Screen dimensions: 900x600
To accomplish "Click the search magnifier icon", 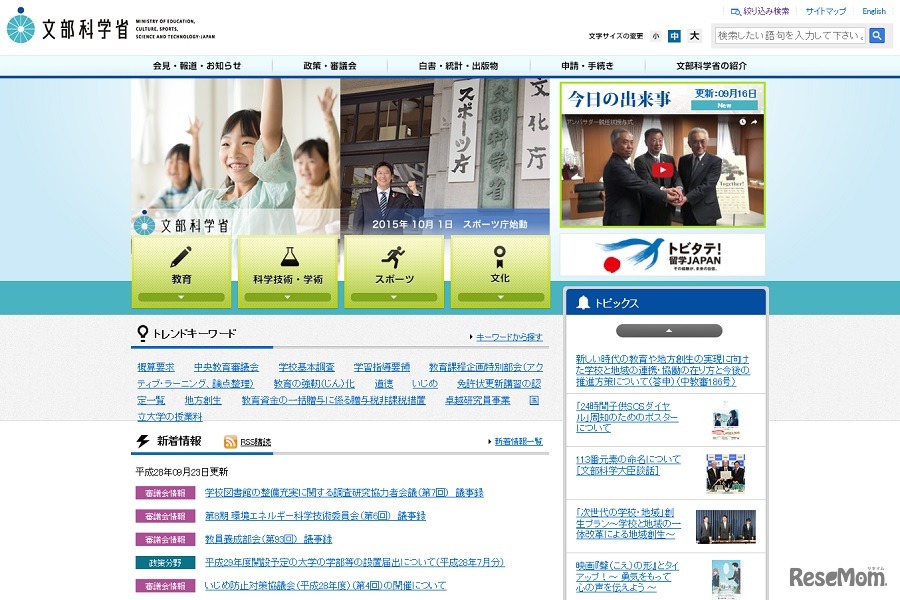I will (x=875, y=34).
